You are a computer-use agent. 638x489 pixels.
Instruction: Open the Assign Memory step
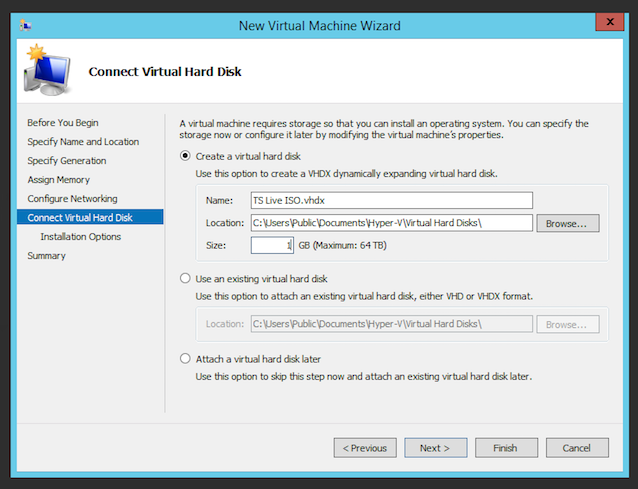(x=59, y=179)
